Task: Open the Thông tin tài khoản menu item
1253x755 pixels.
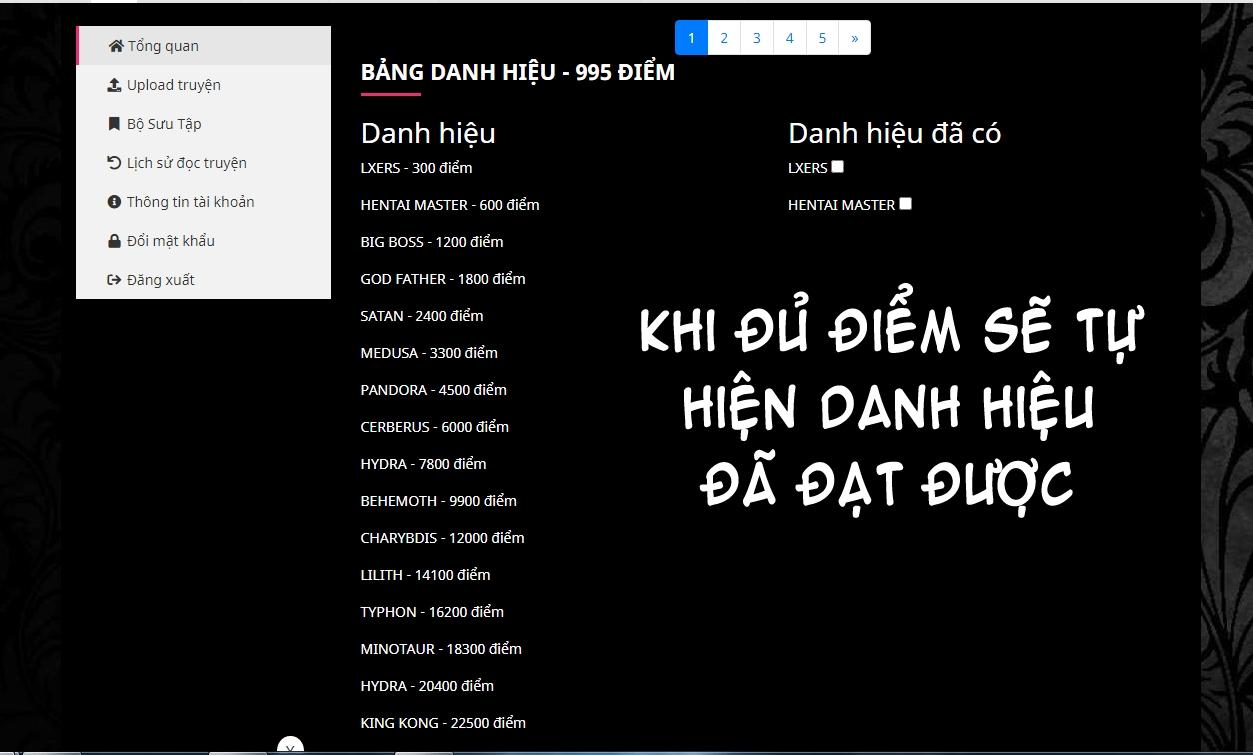Action: [190, 202]
